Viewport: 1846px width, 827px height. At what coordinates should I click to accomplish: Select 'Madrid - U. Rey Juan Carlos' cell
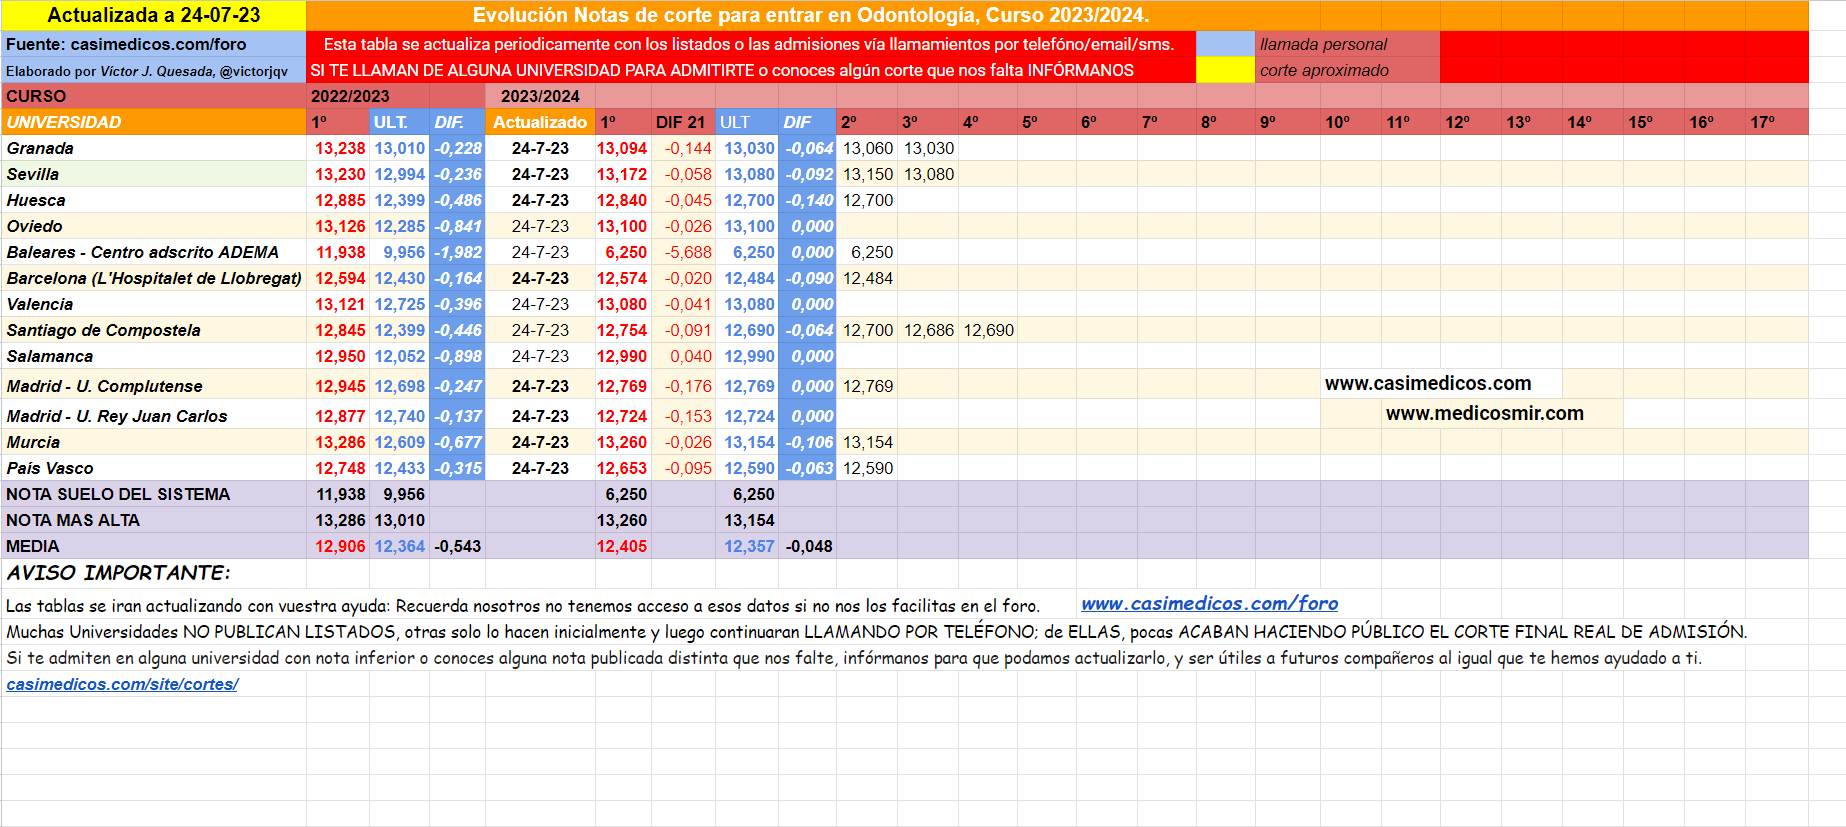click(154, 416)
